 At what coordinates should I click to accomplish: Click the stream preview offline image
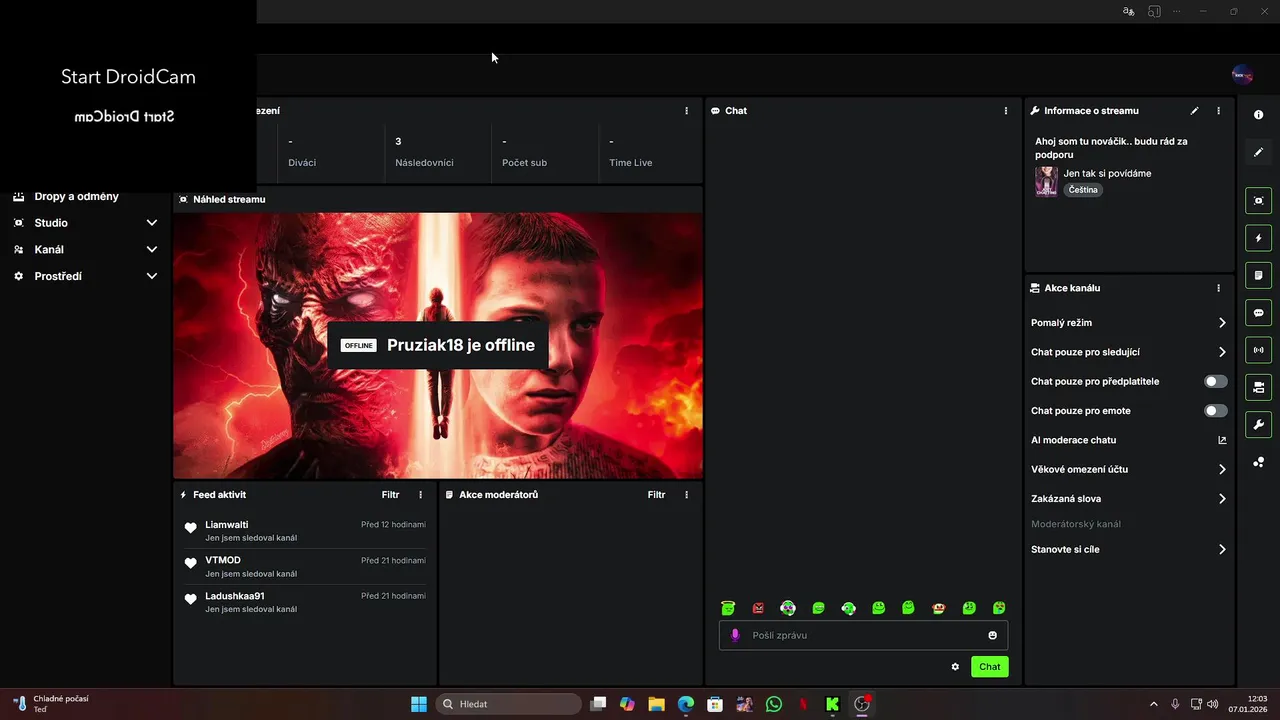[438, 345]
